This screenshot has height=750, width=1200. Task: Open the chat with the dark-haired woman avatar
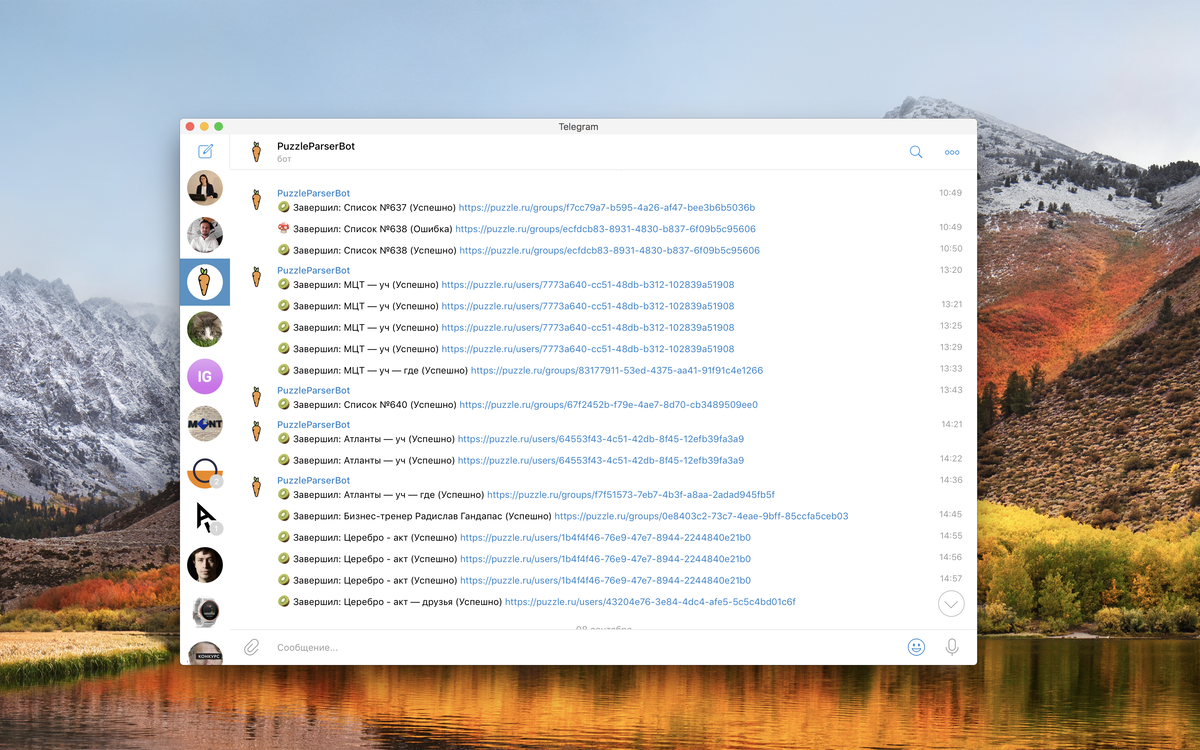(x=205, y=188)
